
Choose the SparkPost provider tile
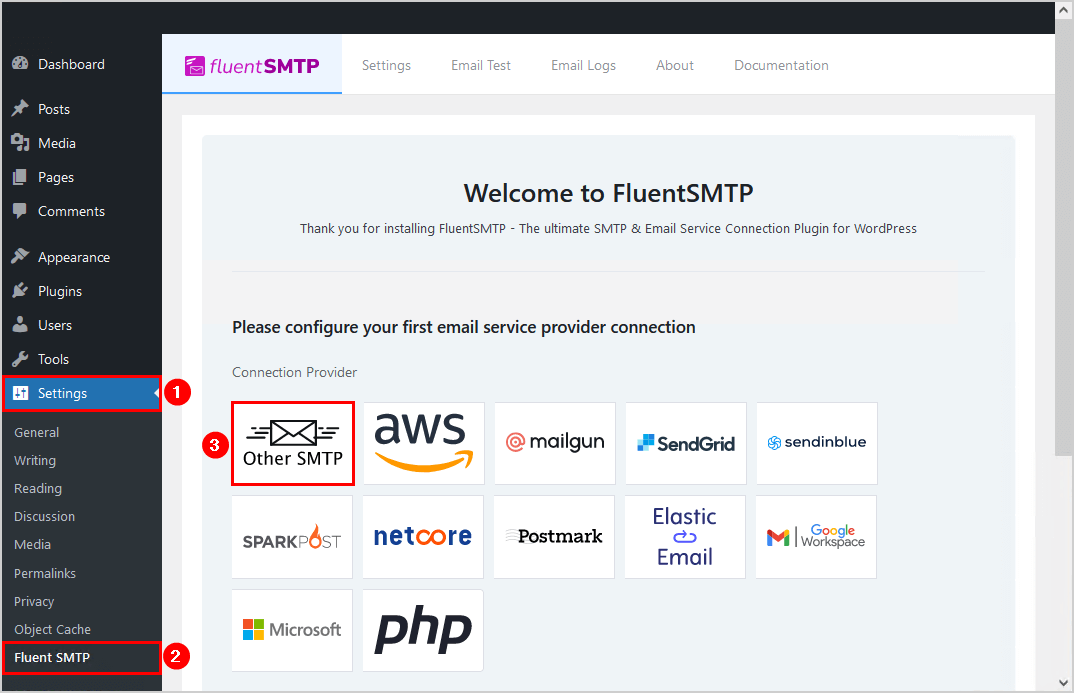click(x=292, y=537)
